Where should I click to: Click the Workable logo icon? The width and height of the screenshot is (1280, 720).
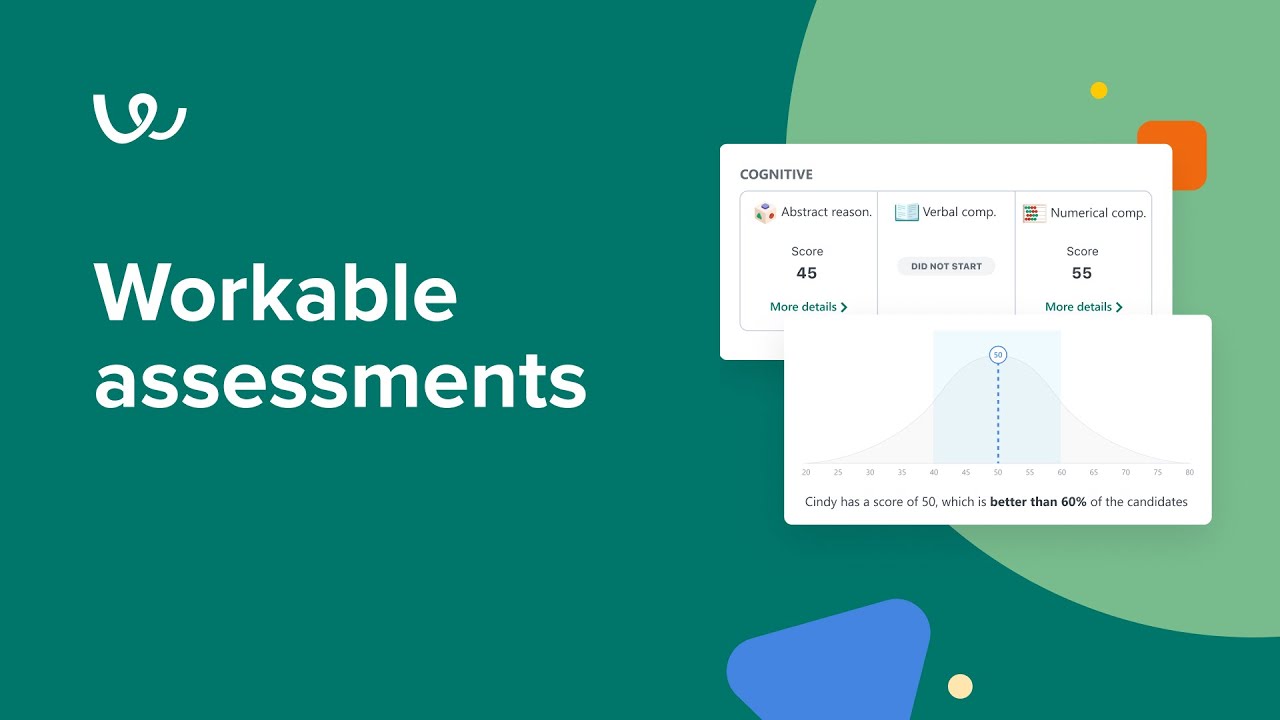(140, 118)
